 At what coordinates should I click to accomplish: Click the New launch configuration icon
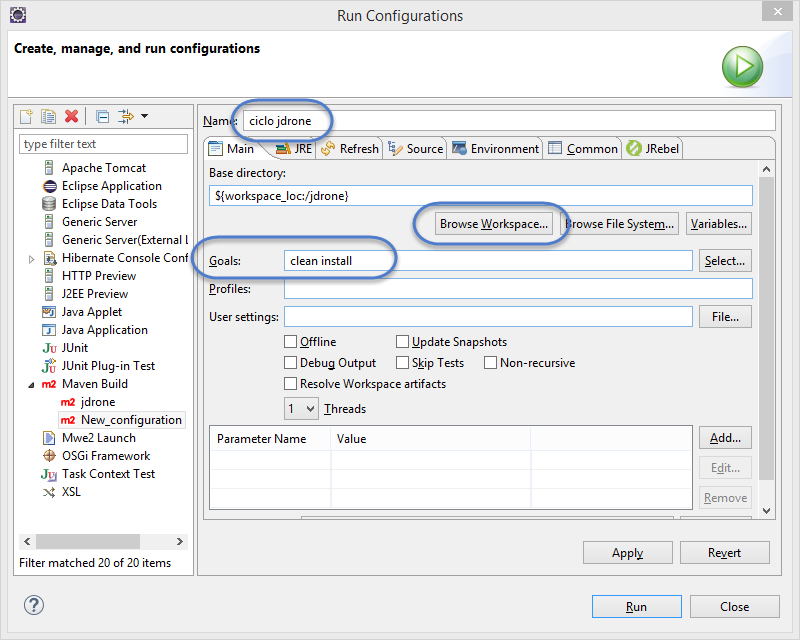point(26,116)
